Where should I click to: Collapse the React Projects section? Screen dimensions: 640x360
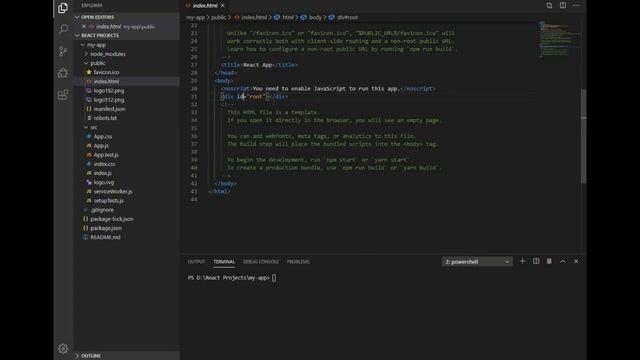coord(127,36)
